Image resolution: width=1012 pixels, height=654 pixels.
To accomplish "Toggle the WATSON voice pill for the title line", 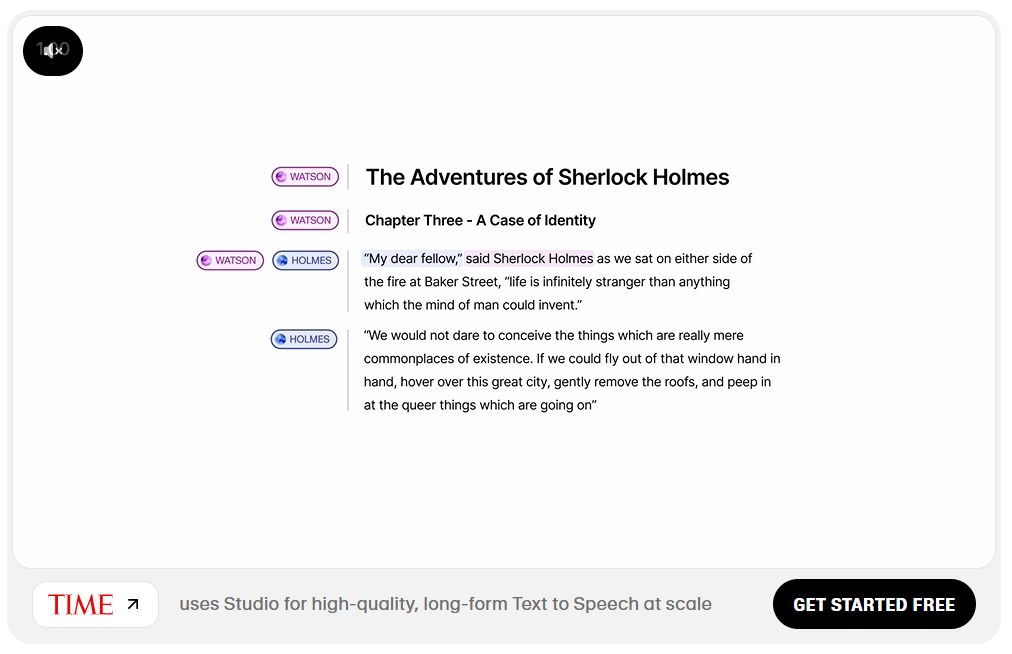I will (x=305, y=176).
